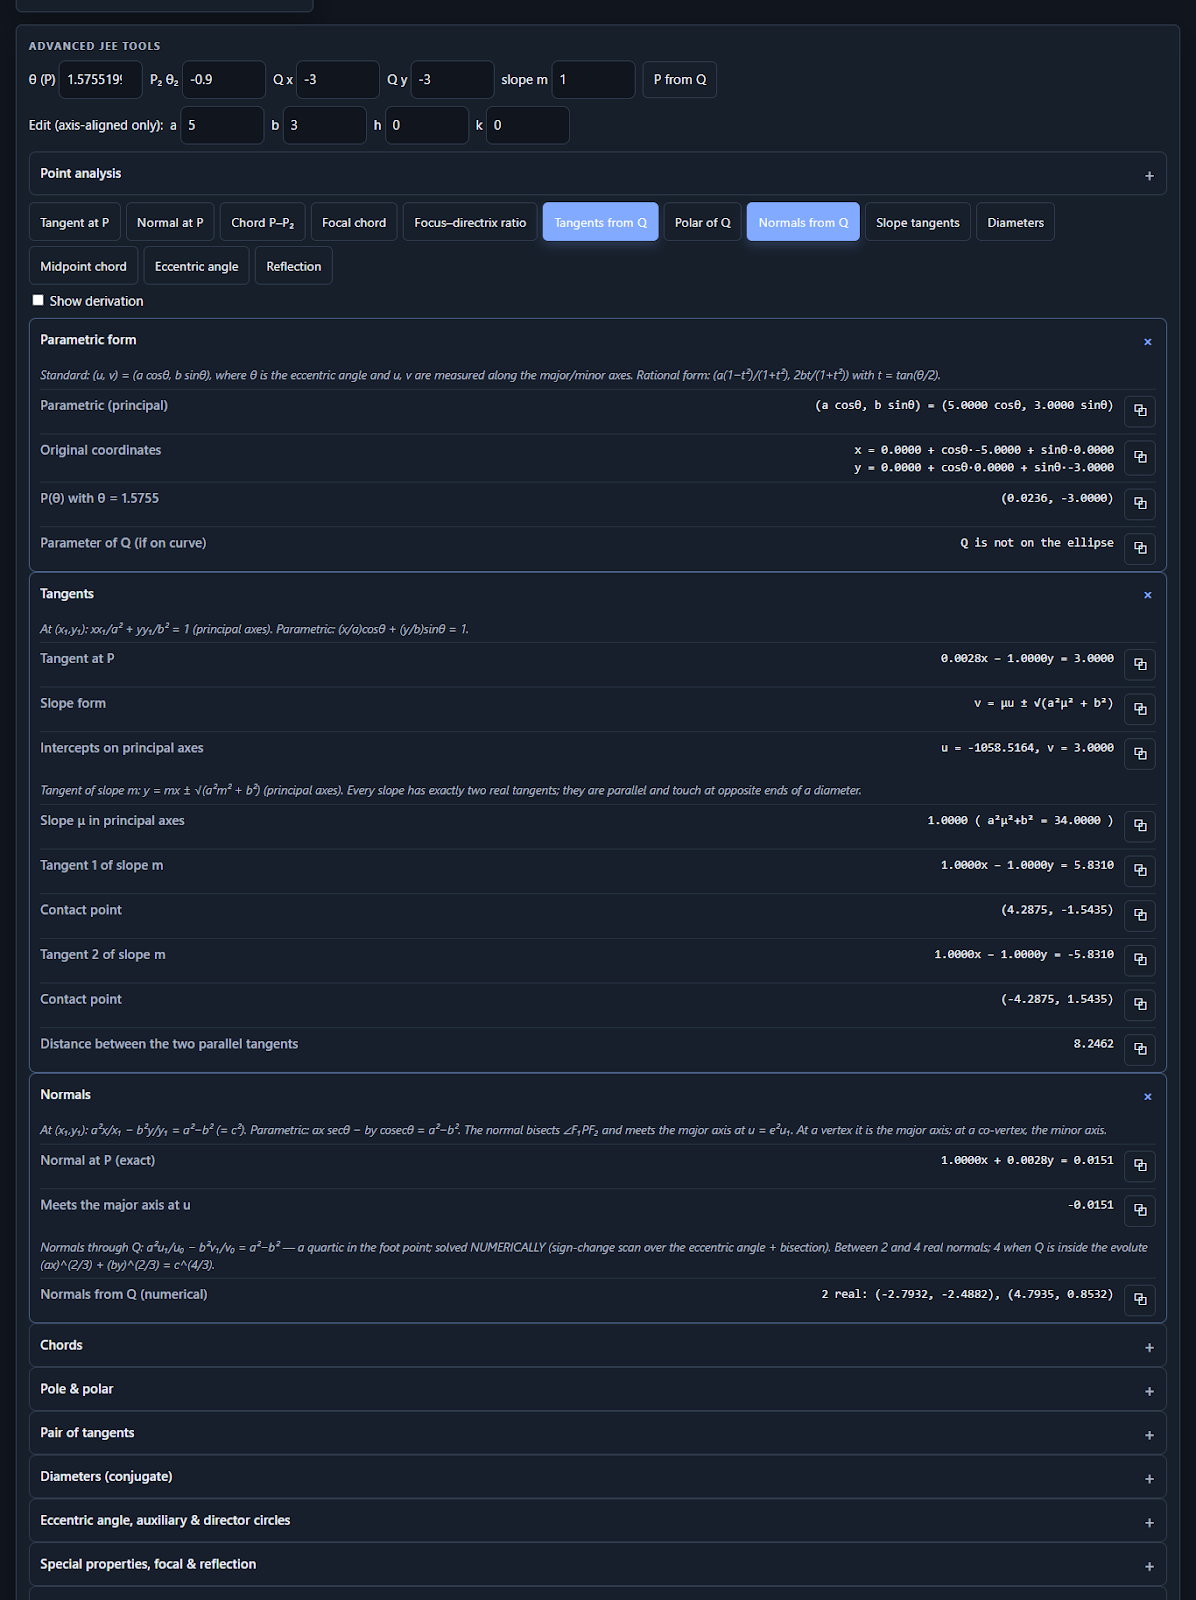This screenshot has height=1600, width=1196.
Task: Toggle off the Normals from Q button
Action: click(803, 222)
